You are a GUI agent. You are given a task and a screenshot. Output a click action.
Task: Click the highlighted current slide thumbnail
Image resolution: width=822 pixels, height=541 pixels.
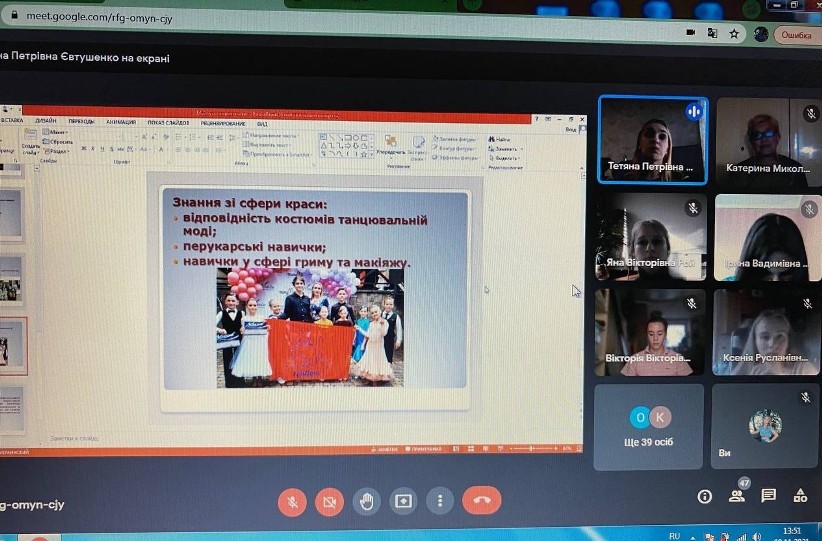pyautogui.click(x=13, y=346)
